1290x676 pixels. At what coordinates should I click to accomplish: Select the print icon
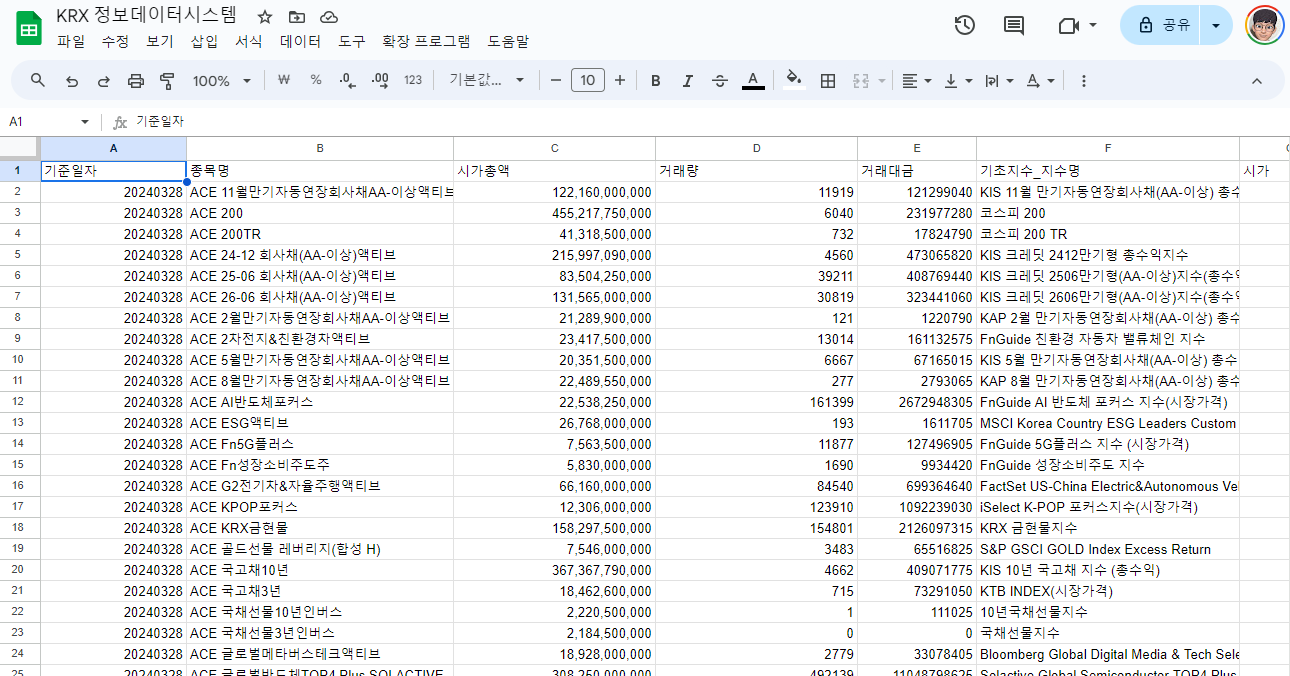click(135, 80)
